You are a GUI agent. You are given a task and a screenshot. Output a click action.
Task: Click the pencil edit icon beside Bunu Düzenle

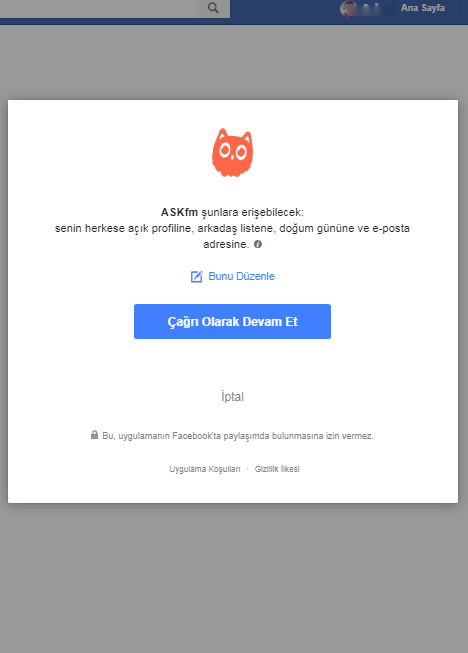click(197, 277)
